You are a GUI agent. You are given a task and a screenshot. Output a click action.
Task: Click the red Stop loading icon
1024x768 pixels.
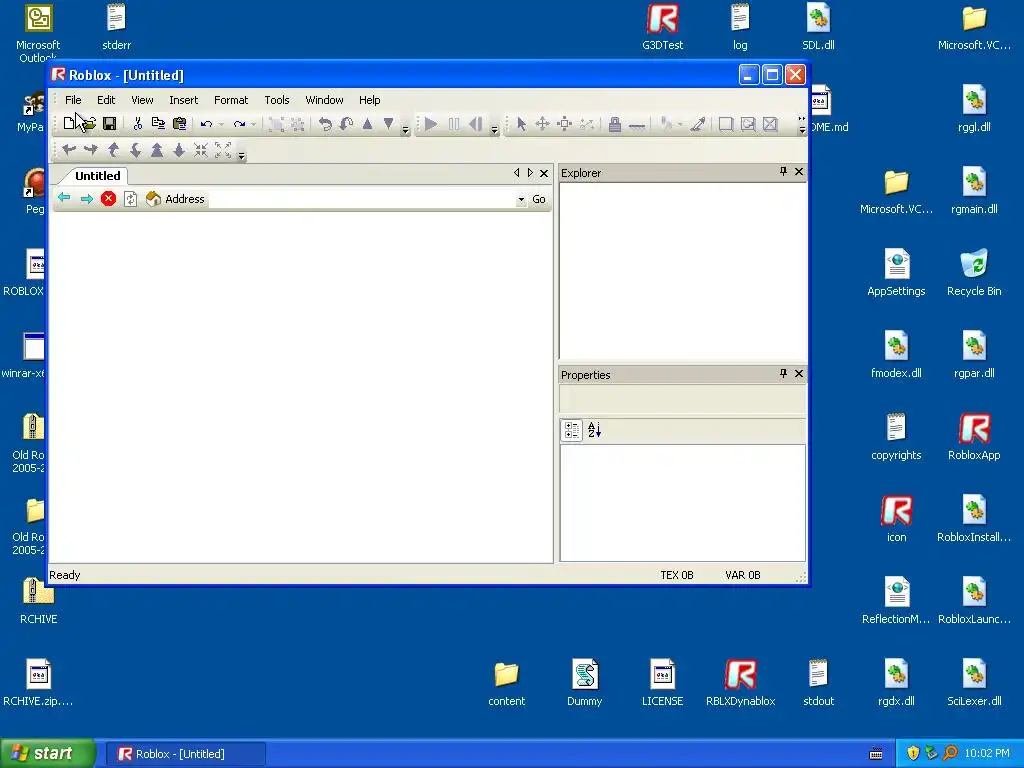108,199
